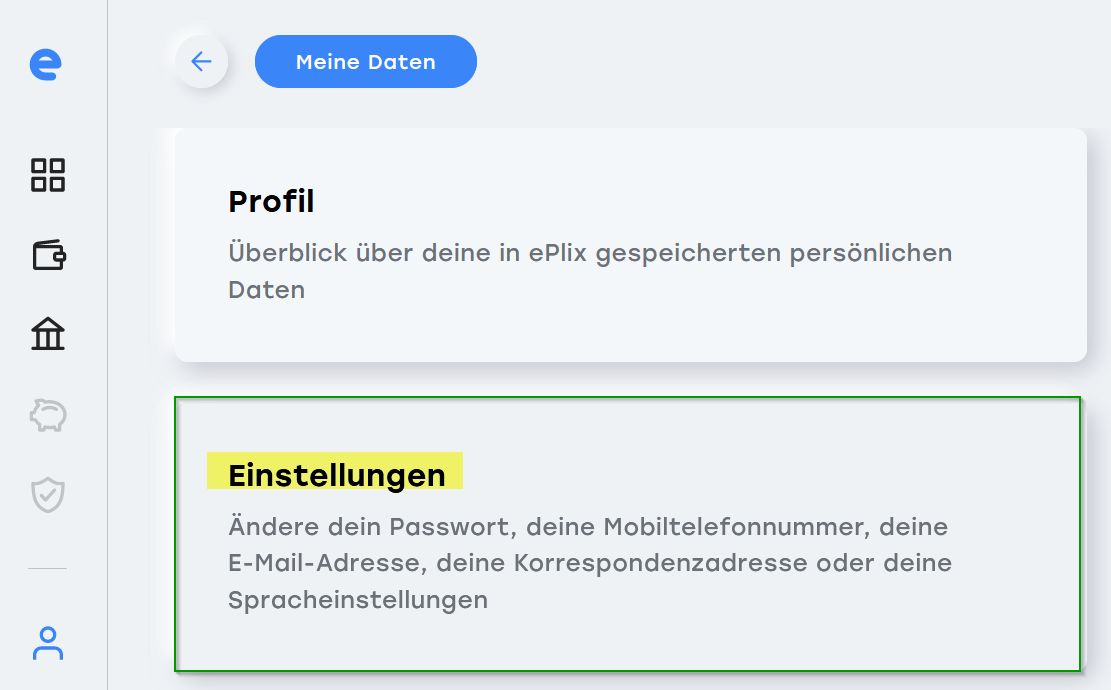Open the Profil card
This screenshot has width=1111, height=690.
(x=631, y=245)
